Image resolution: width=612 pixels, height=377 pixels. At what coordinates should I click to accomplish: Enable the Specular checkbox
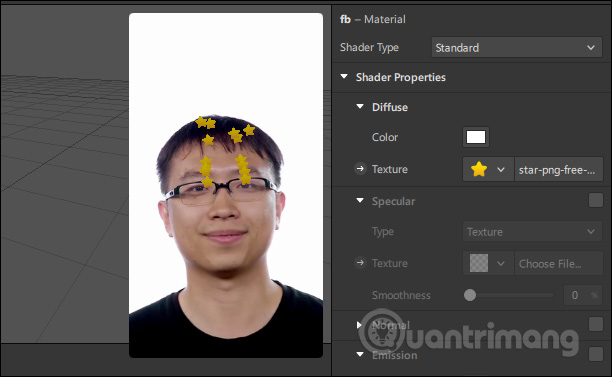point(596,200)
